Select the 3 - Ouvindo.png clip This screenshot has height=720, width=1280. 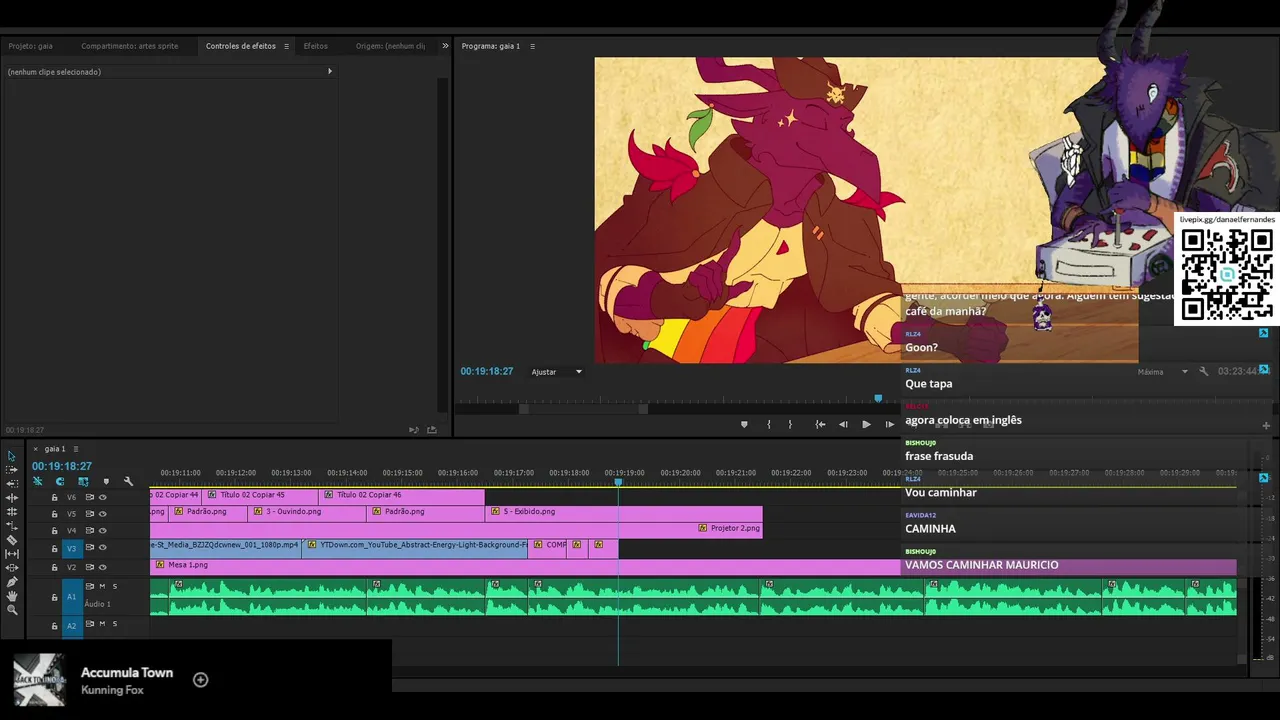307,512
